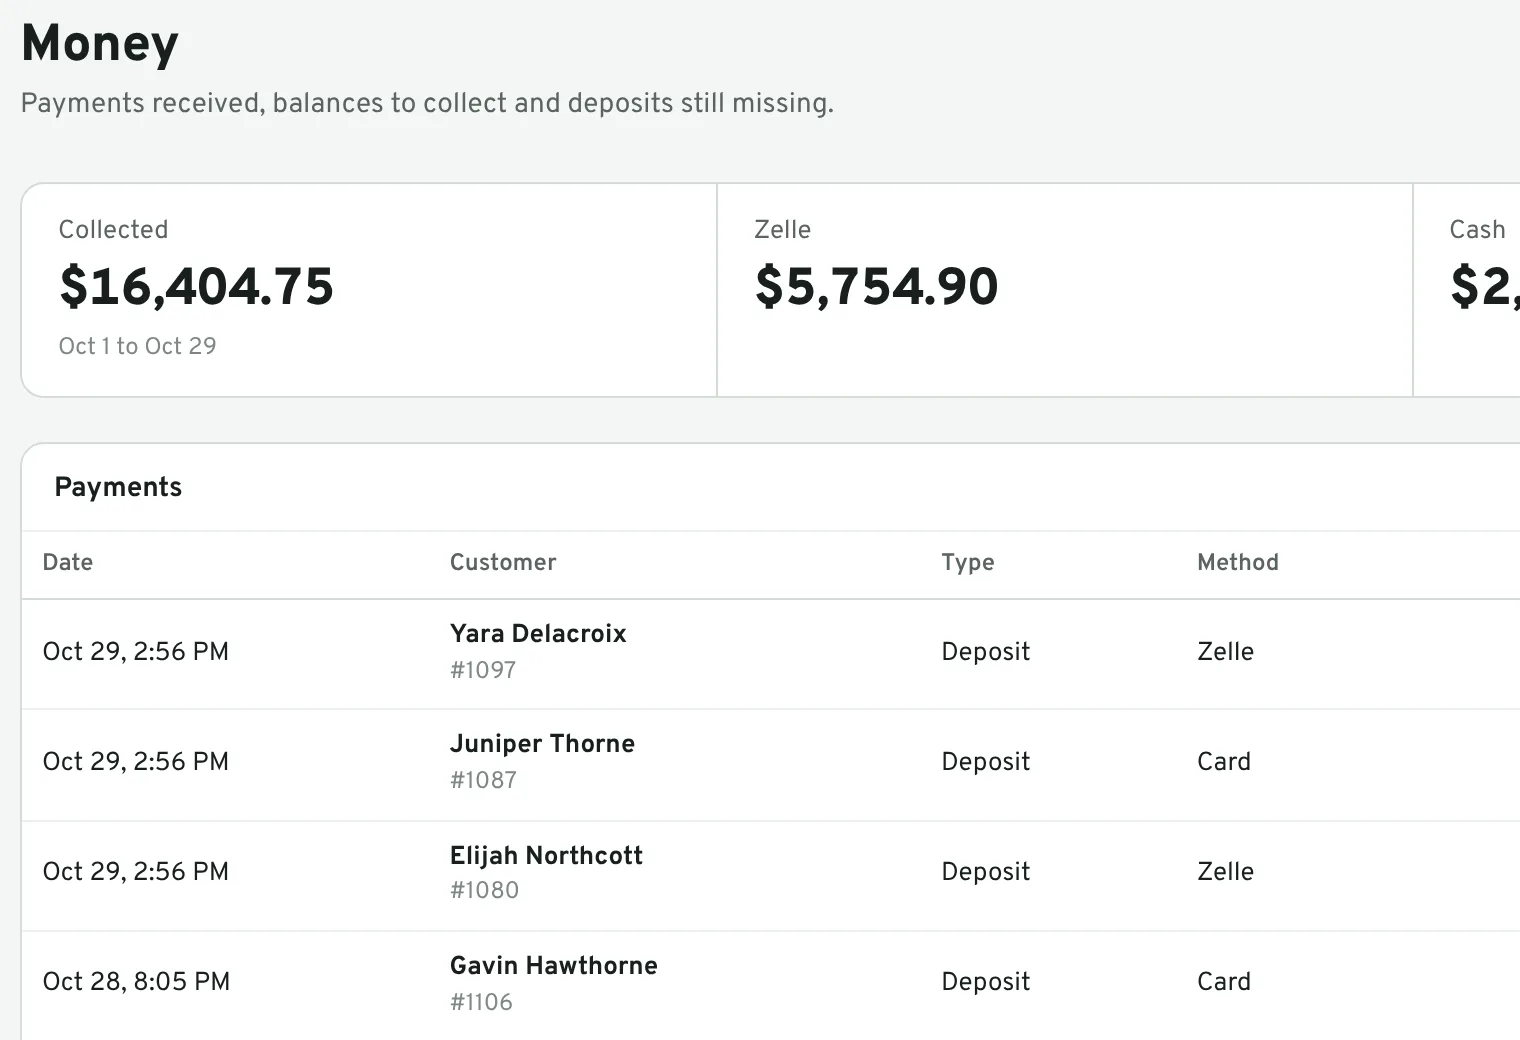Screen dimensions: 1520x1040
Task: Click order number #1087
Action: pyautogui.click(x=483, y=780)
